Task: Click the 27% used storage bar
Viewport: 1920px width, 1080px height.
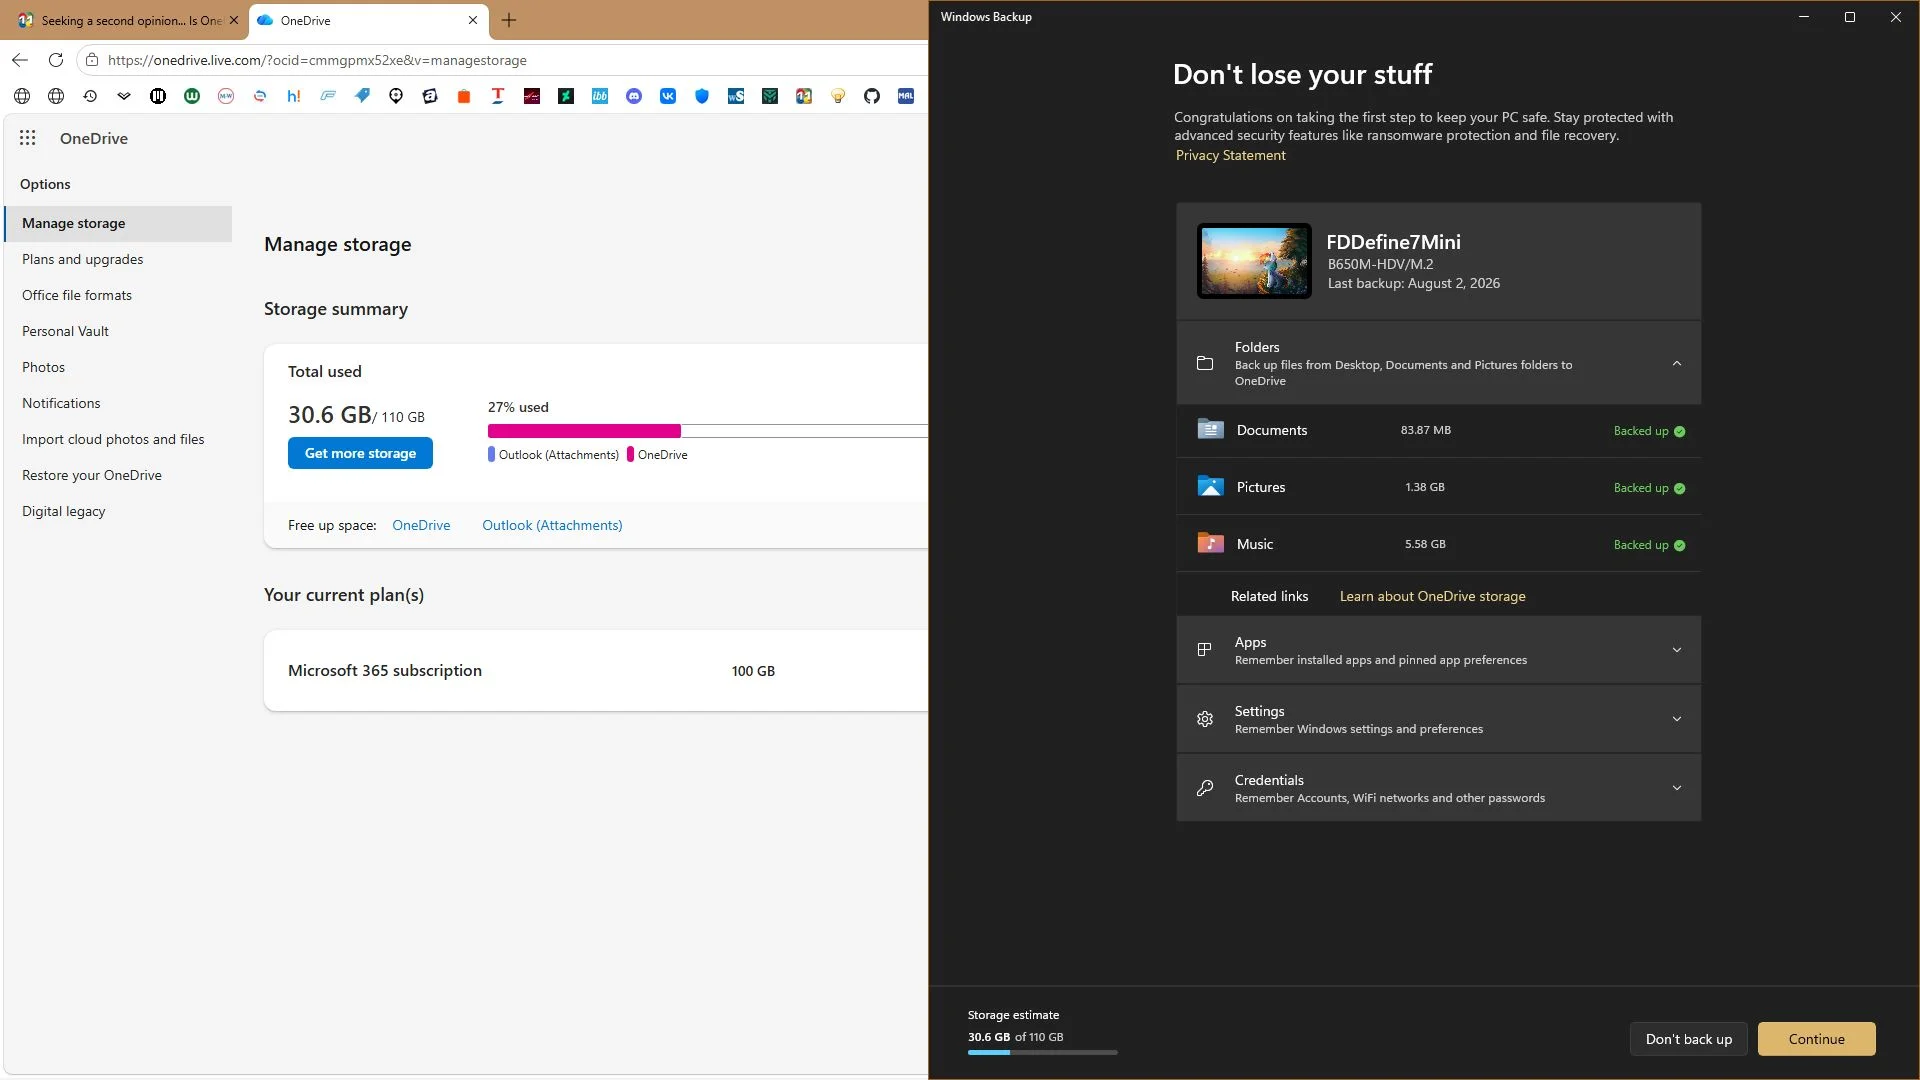Action: click(707, 431)
